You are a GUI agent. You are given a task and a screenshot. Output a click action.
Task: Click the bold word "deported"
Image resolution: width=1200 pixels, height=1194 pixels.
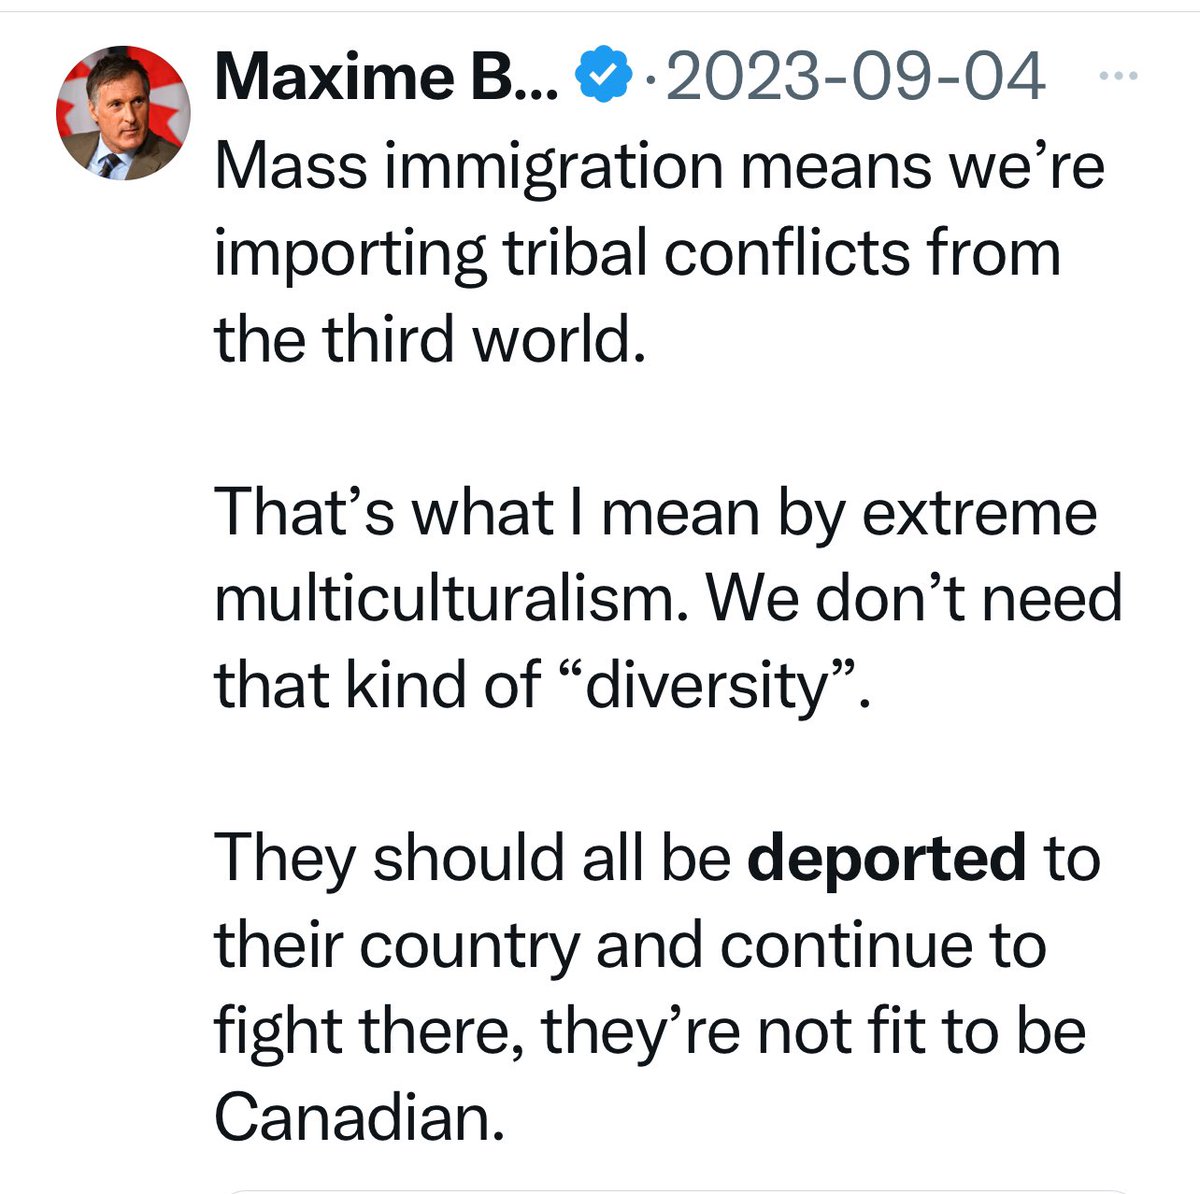click(887, 858)
